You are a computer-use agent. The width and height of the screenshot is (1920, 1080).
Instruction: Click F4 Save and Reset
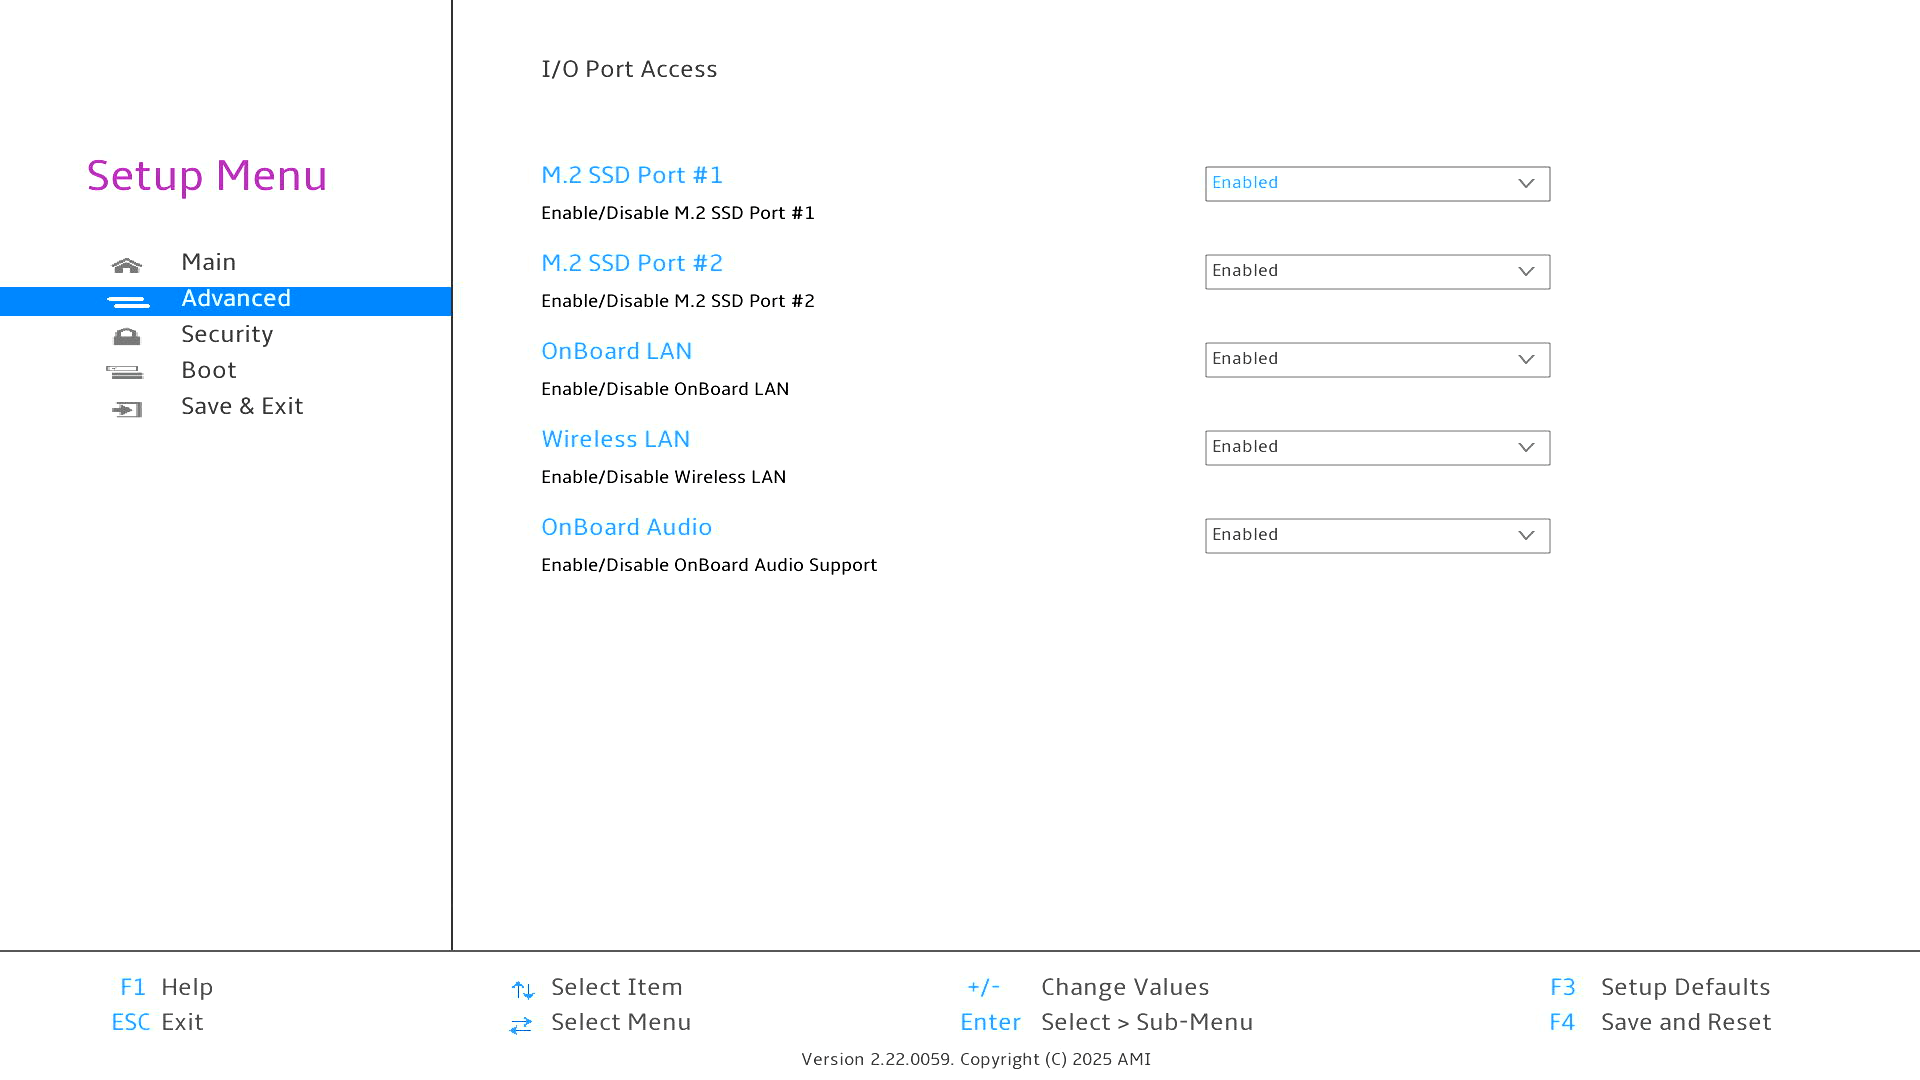coord(1660,1022)
